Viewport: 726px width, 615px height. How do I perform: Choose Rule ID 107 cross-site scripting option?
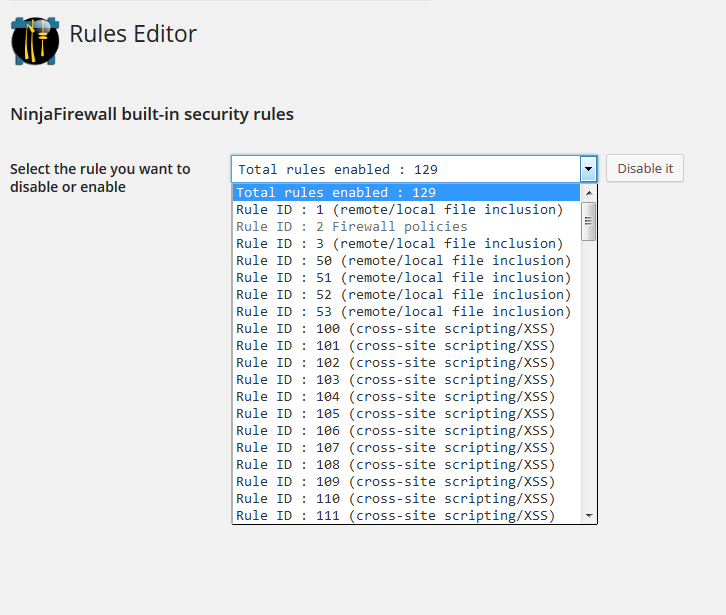pos(406,448)
